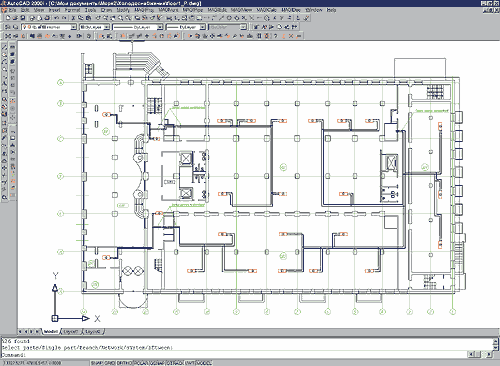Click the Help question mark toolbar icon

[275, 36]
